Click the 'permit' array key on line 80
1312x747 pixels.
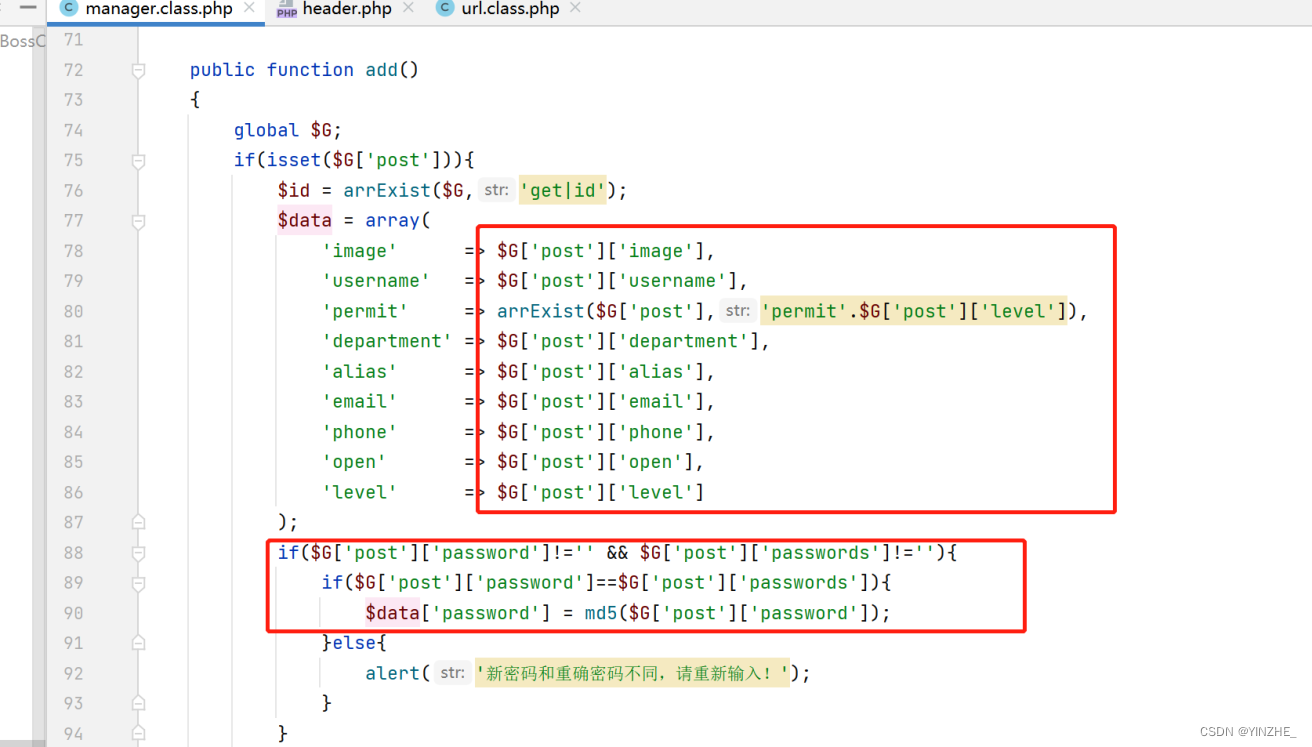tap(365, 311)
